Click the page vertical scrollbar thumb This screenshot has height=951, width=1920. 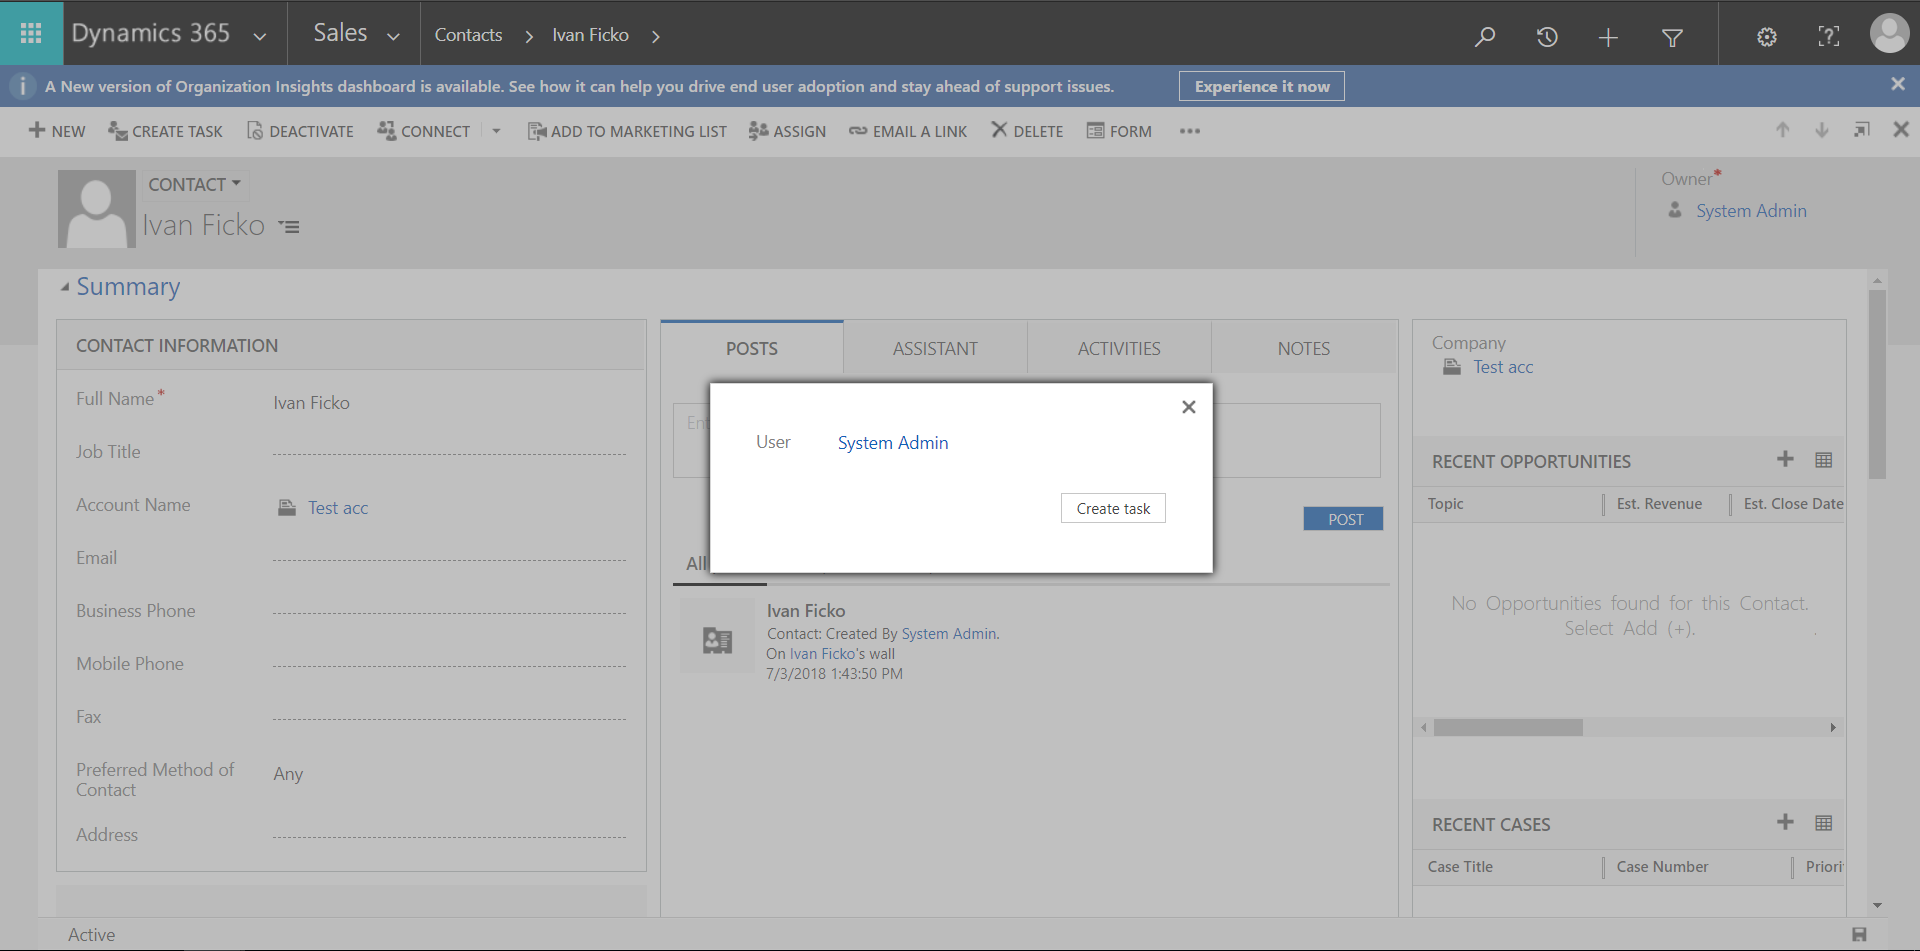click(1877, 385)
